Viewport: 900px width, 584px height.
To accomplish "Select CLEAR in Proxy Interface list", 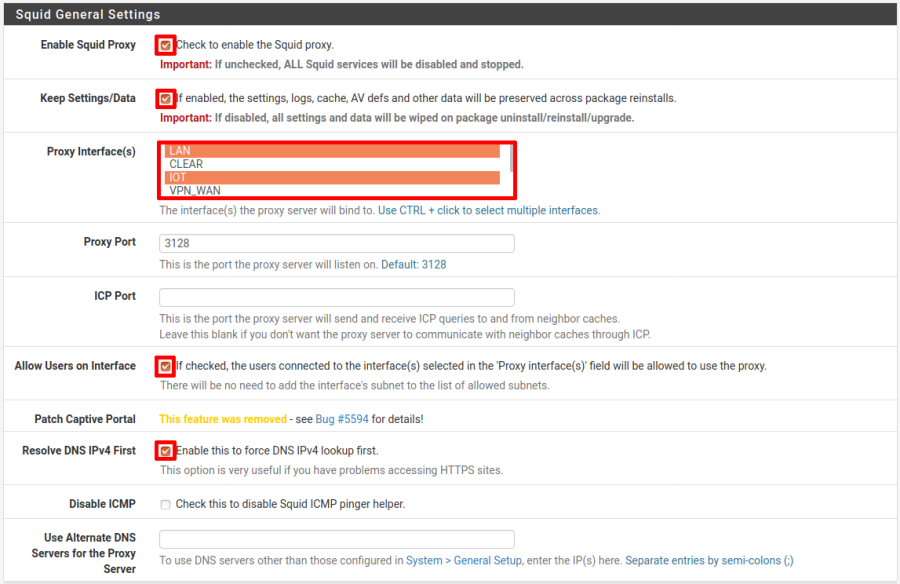I will pyautogui.click(x=331, y=164).
